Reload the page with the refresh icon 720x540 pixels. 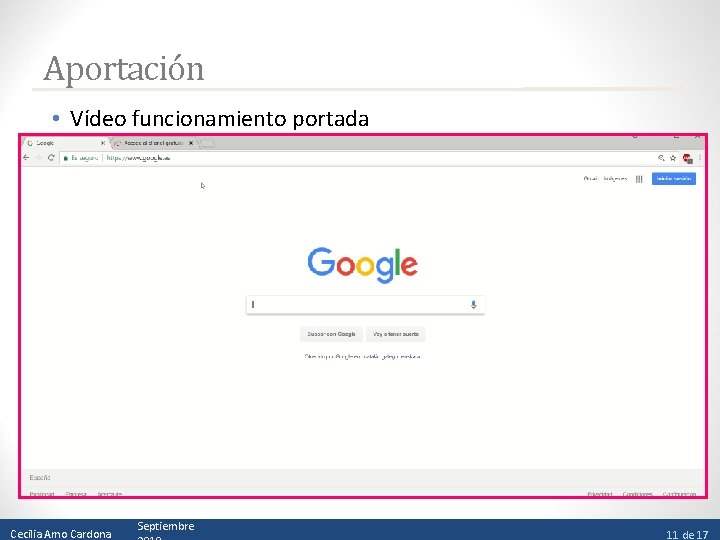click(51, 158)
